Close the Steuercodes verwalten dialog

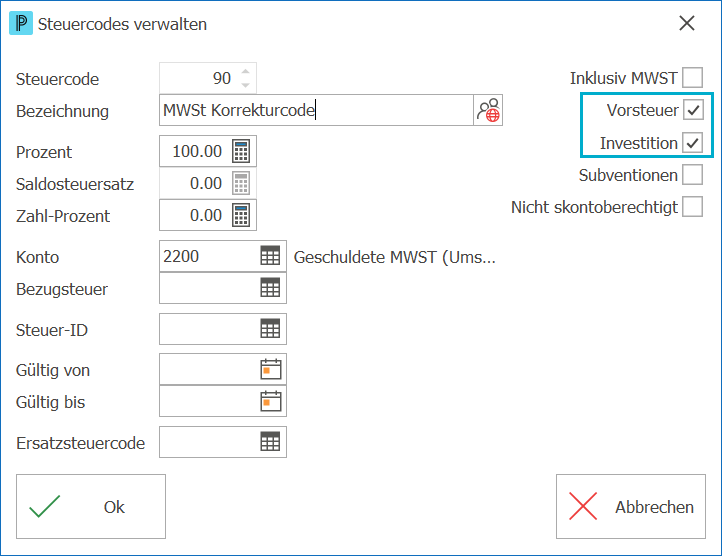tap(687, 23)
